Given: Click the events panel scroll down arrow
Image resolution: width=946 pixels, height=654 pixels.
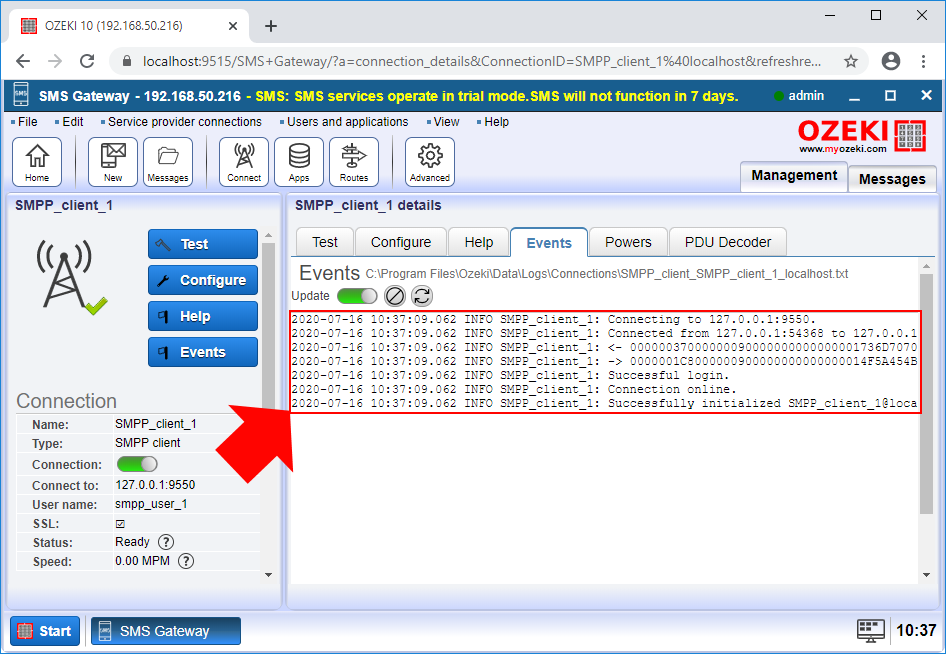Looking at the screenshot, I should [927, 575].
